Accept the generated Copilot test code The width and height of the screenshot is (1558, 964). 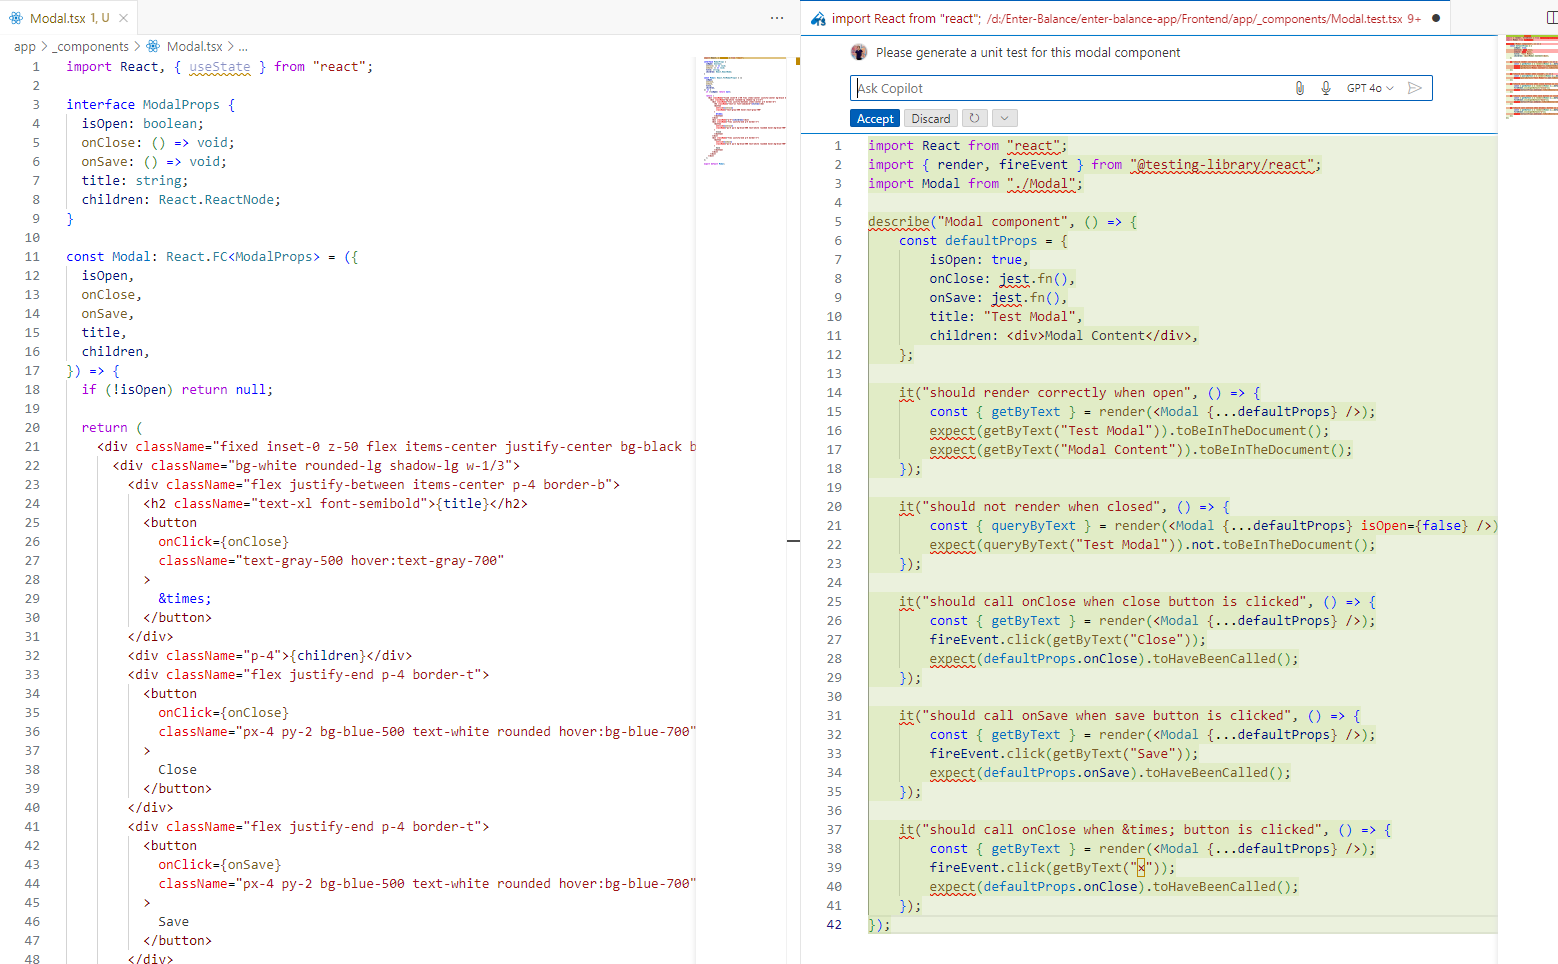(x=875, y=118)
